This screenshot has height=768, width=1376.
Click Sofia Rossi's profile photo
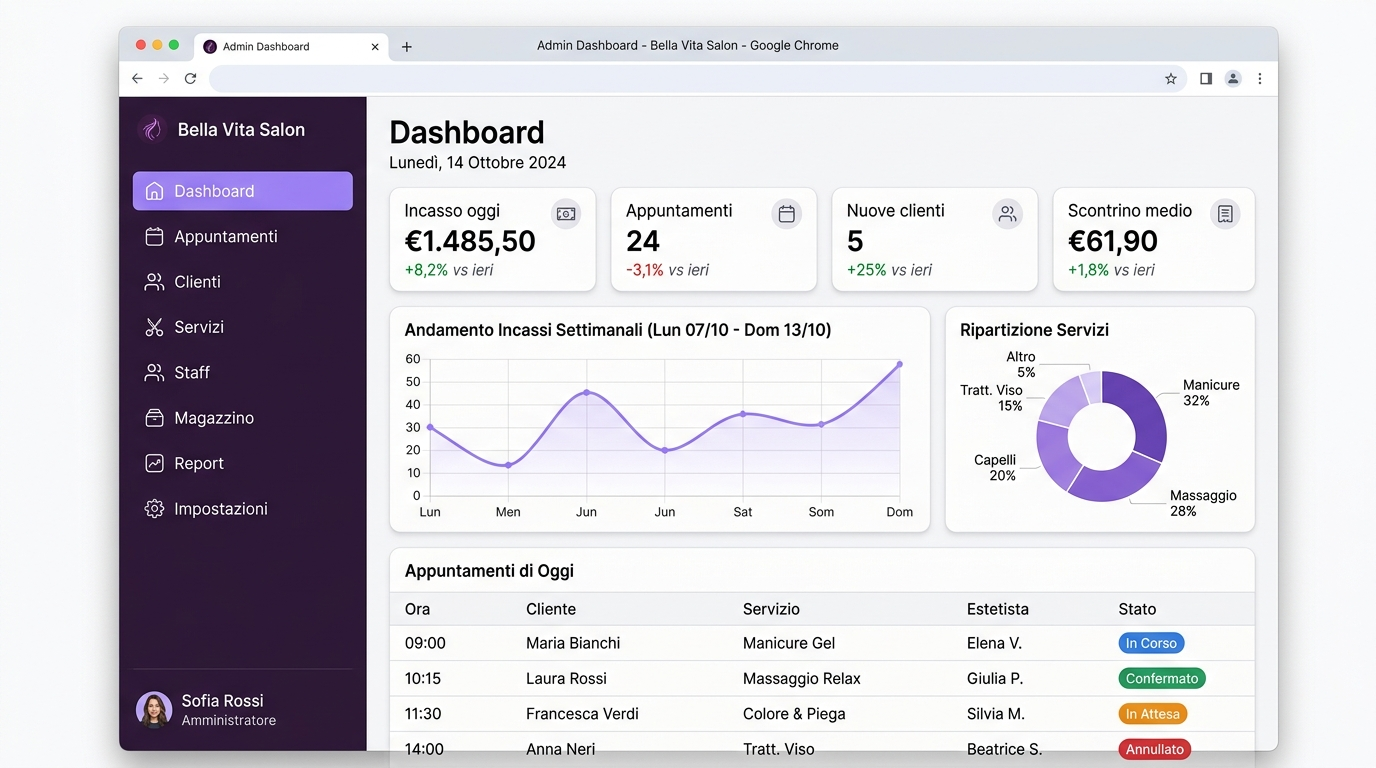[x=154, y=709]
